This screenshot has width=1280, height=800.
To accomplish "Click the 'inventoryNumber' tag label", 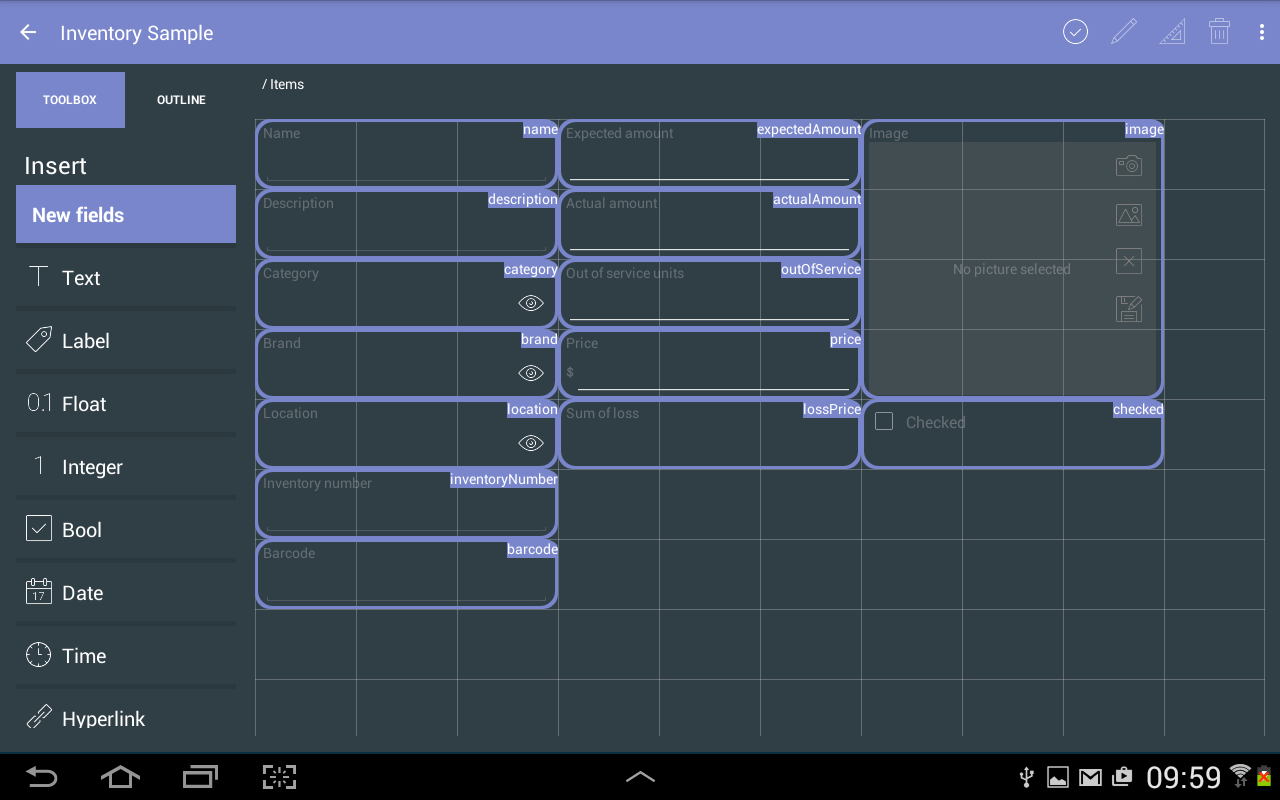I will coord(503,479).
